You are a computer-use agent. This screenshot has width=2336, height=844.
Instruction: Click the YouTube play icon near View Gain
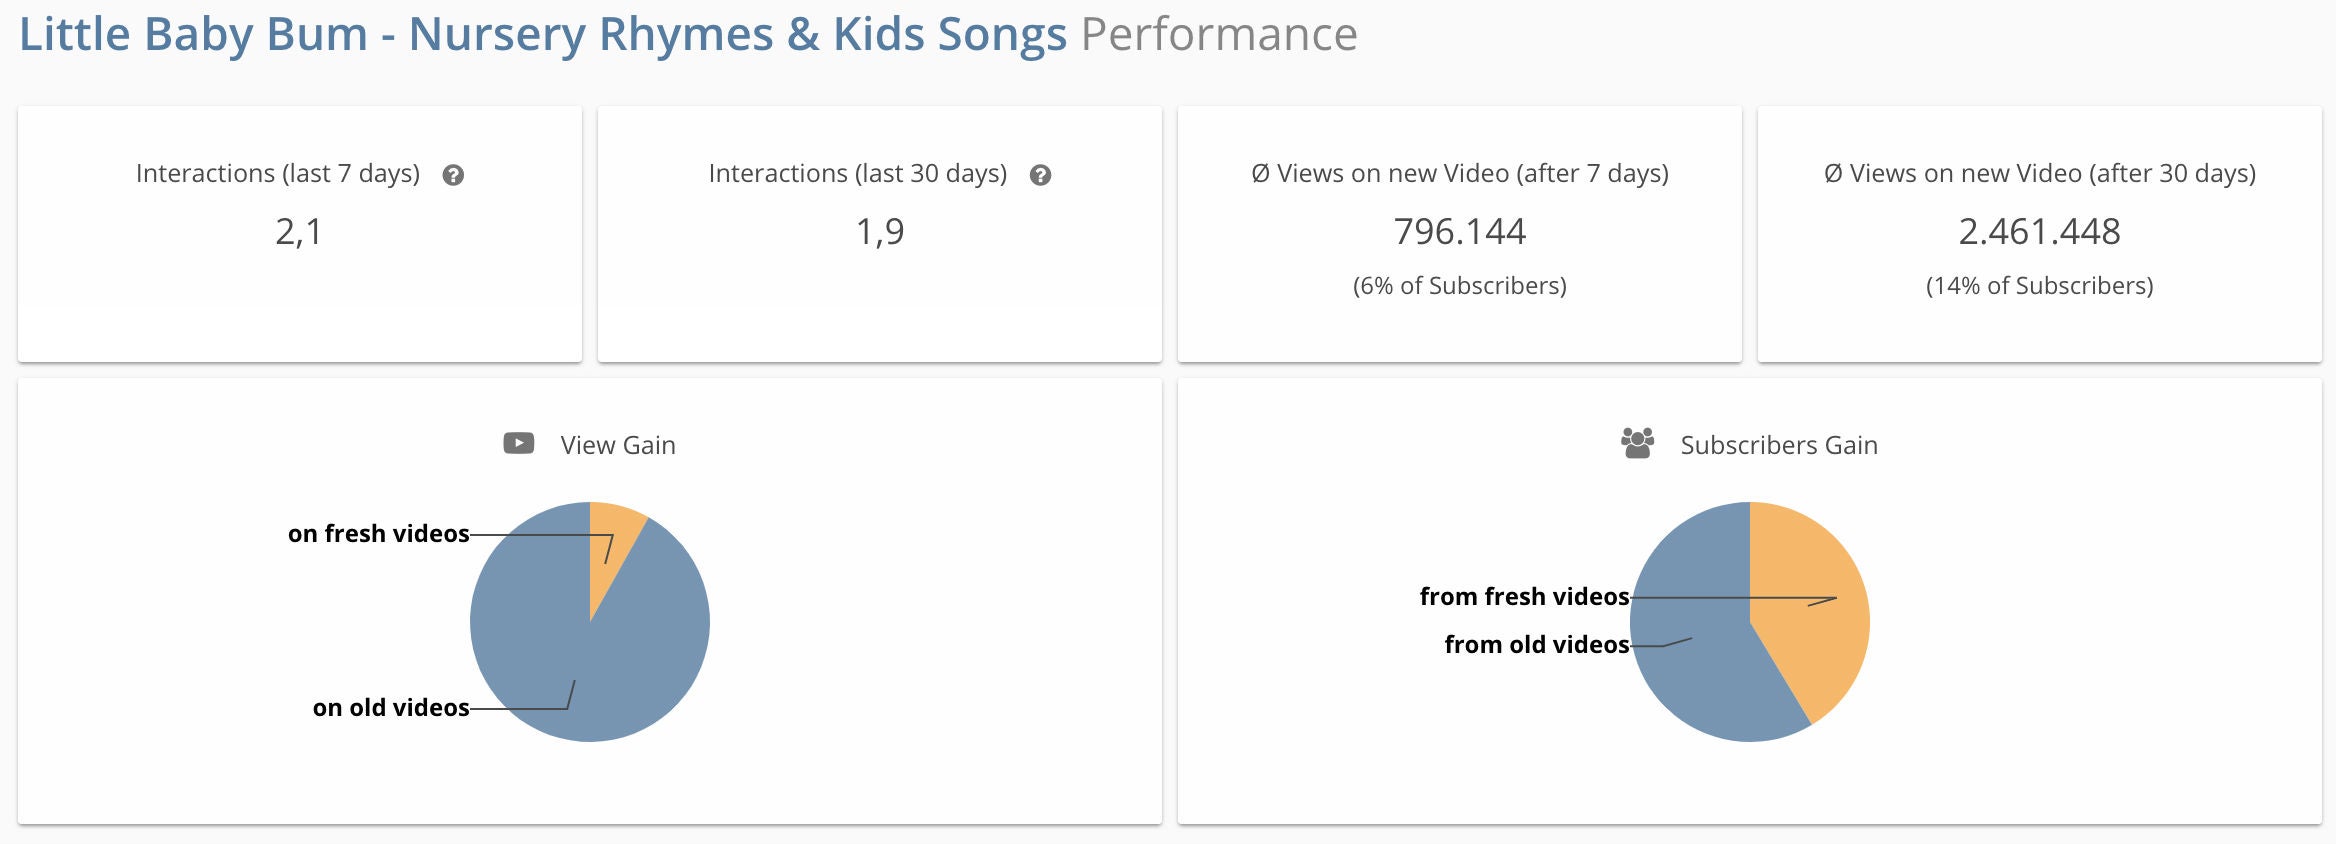tap(518, 443)
